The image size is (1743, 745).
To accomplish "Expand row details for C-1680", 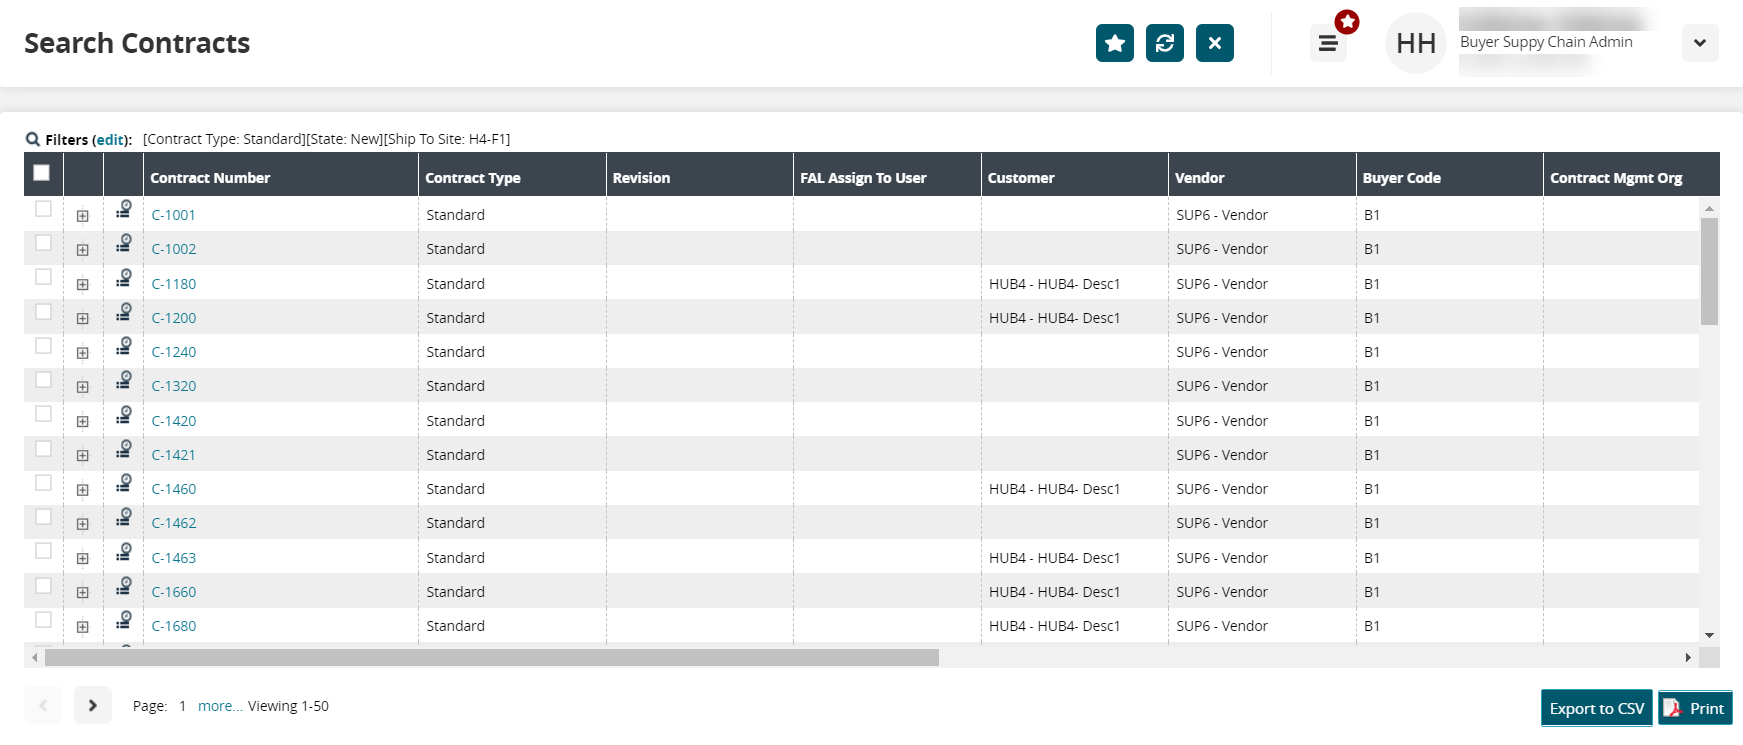I will point(83,627).
